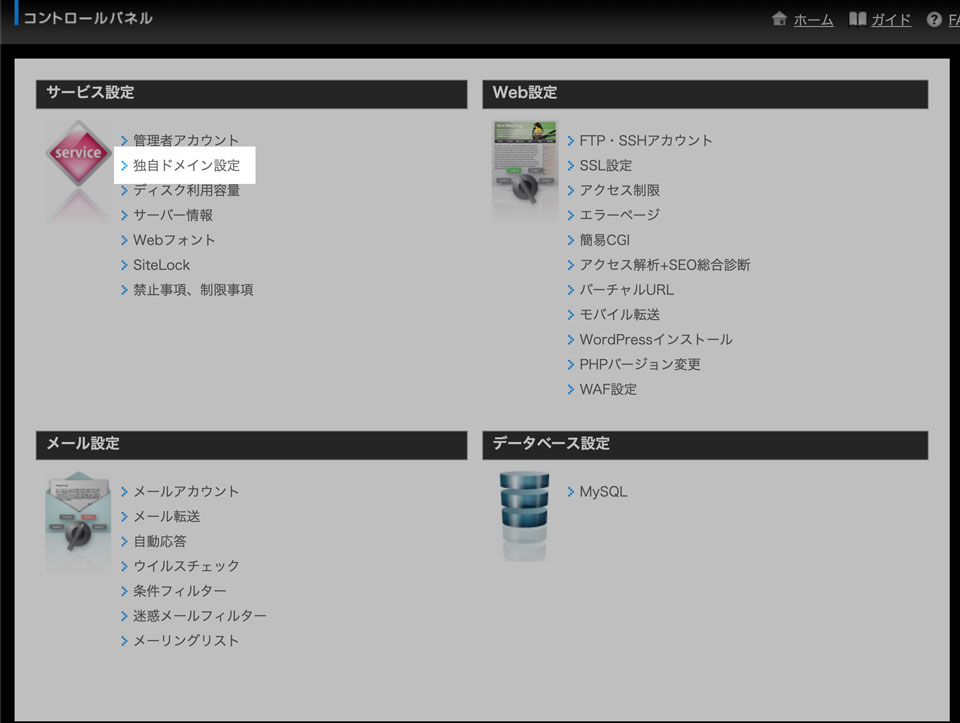Screen dimensions: 960x723
Task: Go to Webフォント settings
Action: point(174,240)
